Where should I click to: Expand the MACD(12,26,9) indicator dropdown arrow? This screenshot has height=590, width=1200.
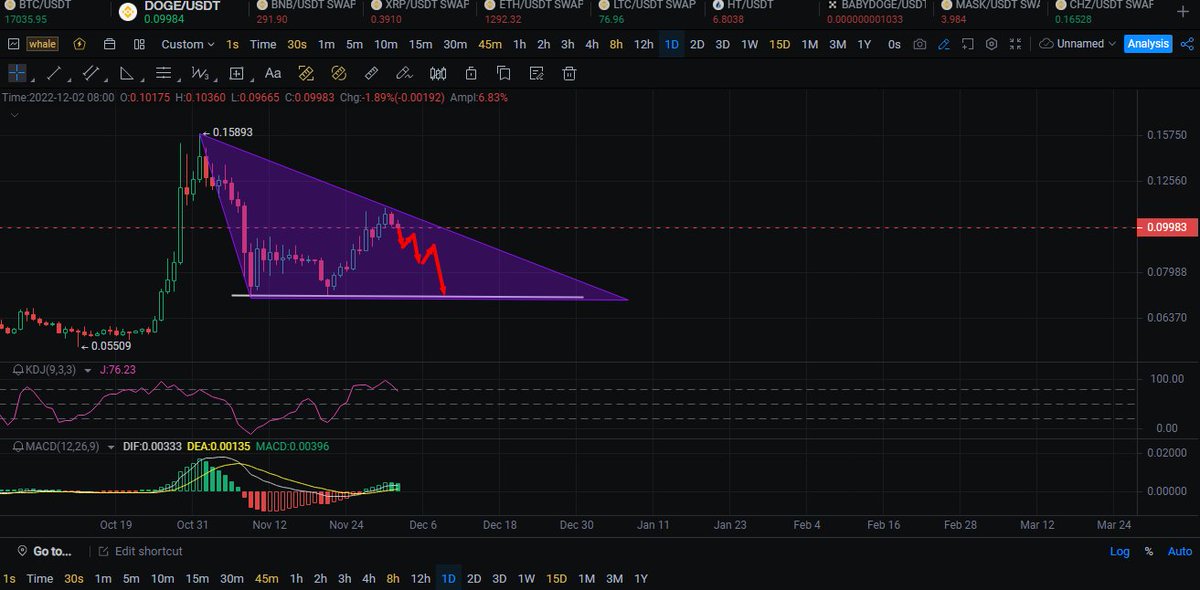pos(111,446)
